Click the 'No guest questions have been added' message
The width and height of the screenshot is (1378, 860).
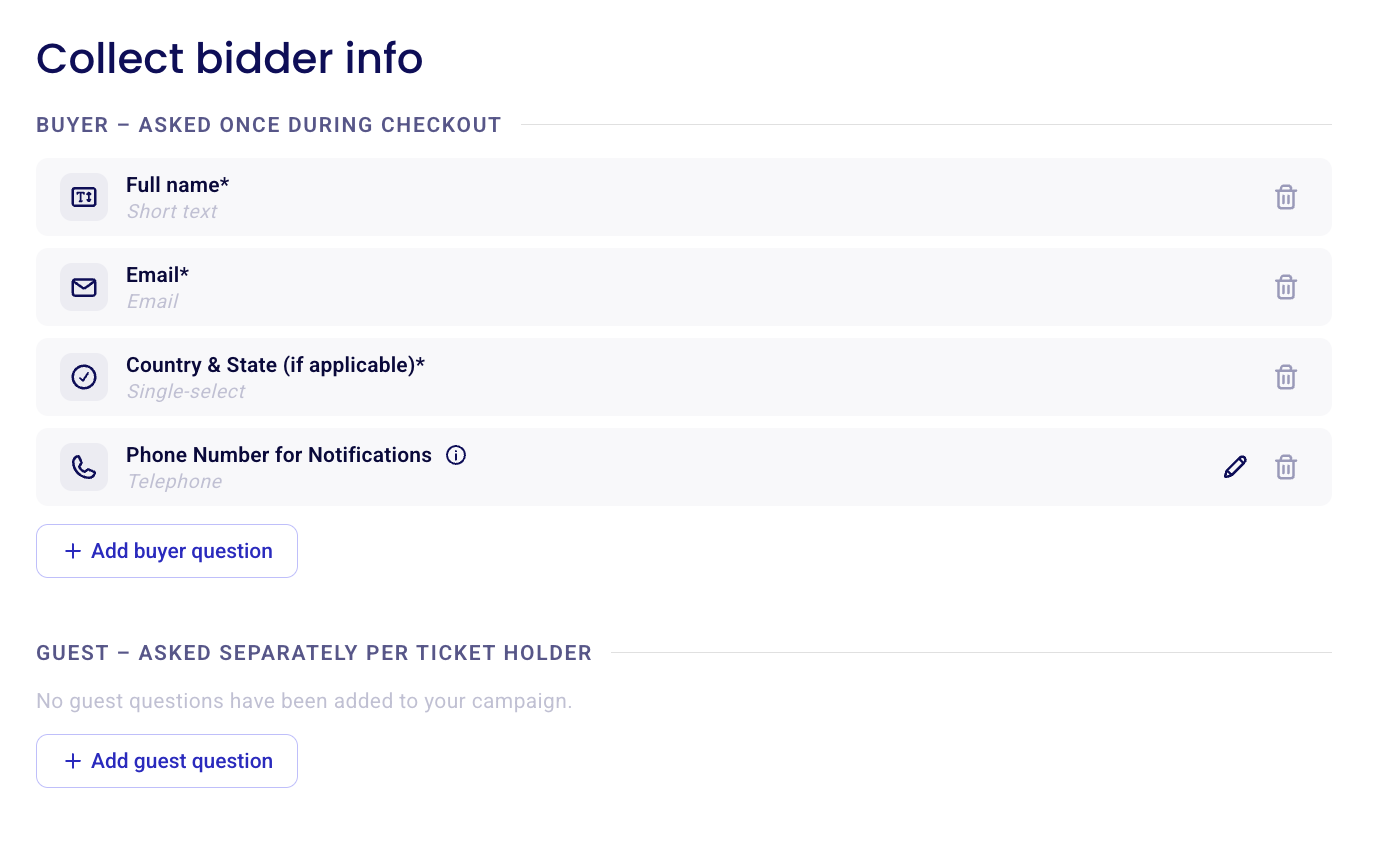click(x=304, y=701)
